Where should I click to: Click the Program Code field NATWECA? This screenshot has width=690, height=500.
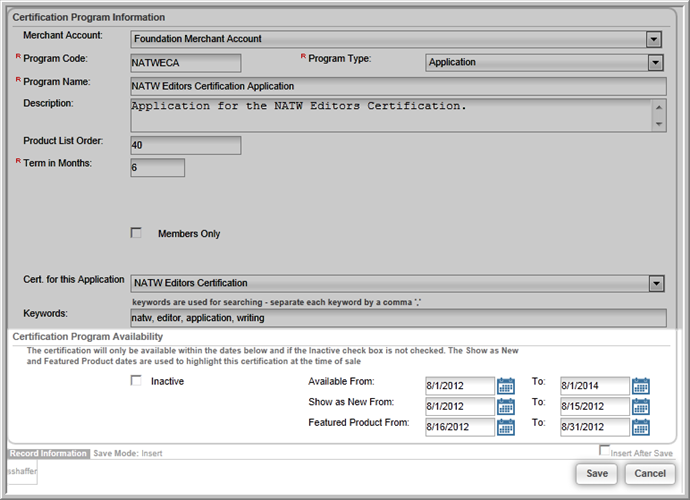click(186, 63)
